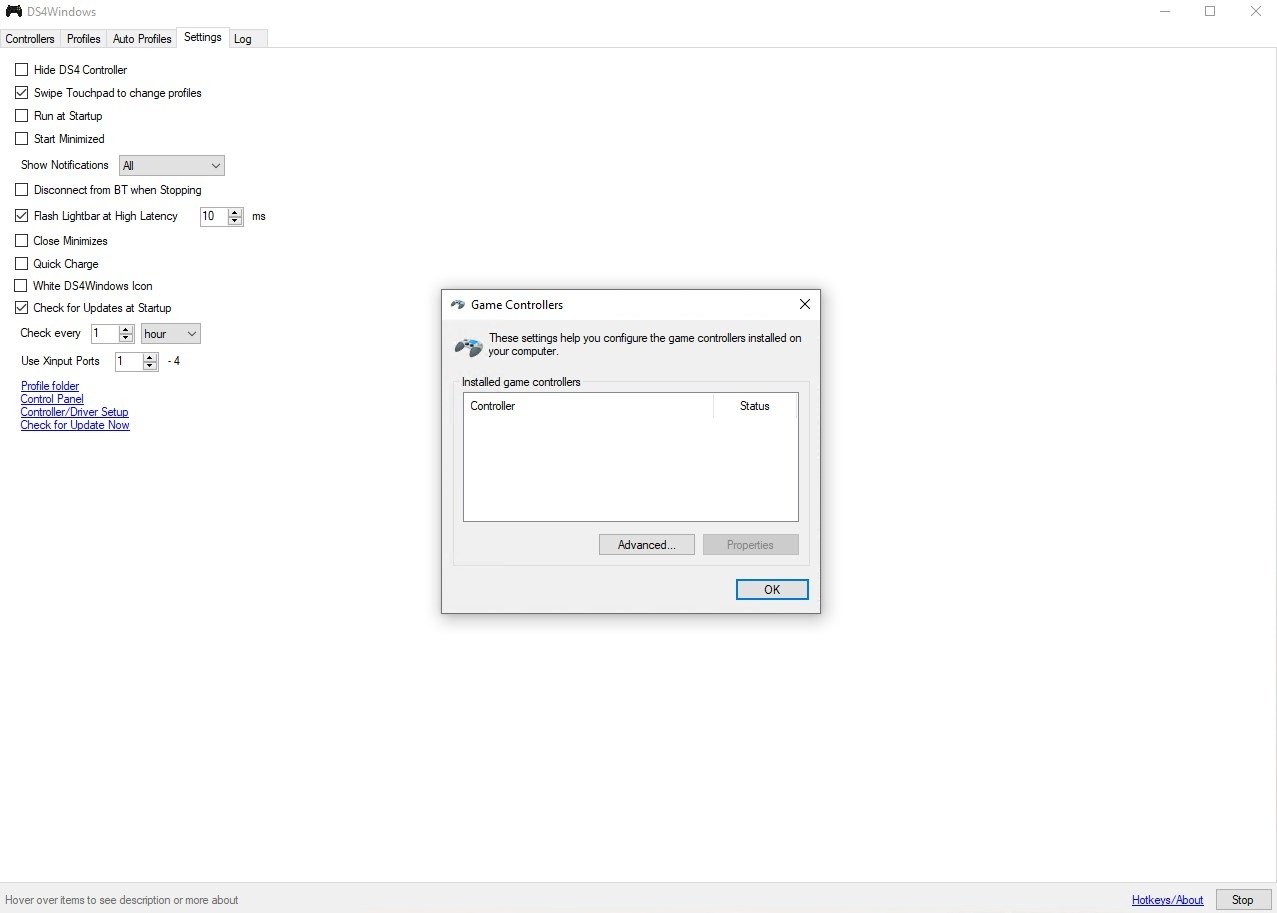Click the Game Controllers dialog title icon
This screenshot has height=913, width=1277.
coord(458,305)
